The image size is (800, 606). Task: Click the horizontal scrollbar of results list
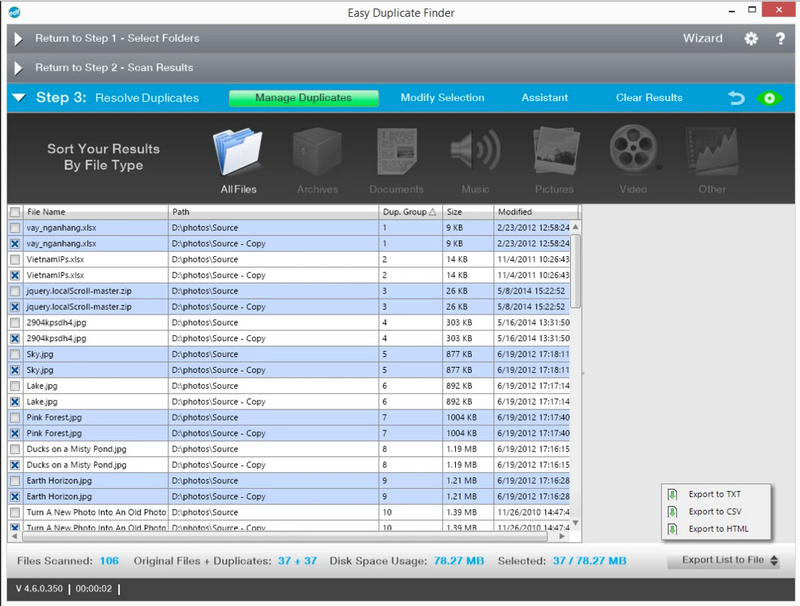(x=285, y=537)
